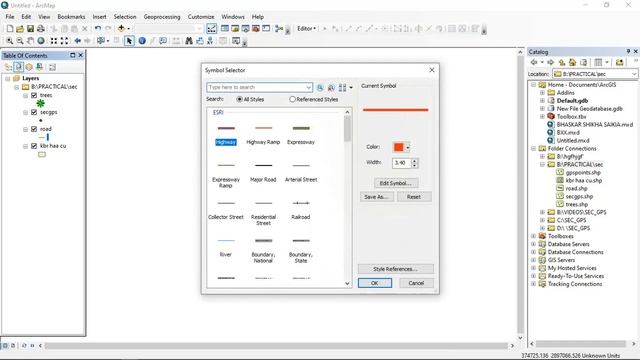The height and width of the screenshot is (360, 640).
Task: Open the Catalog Location dropdown
Action: (x=633, y=74)
